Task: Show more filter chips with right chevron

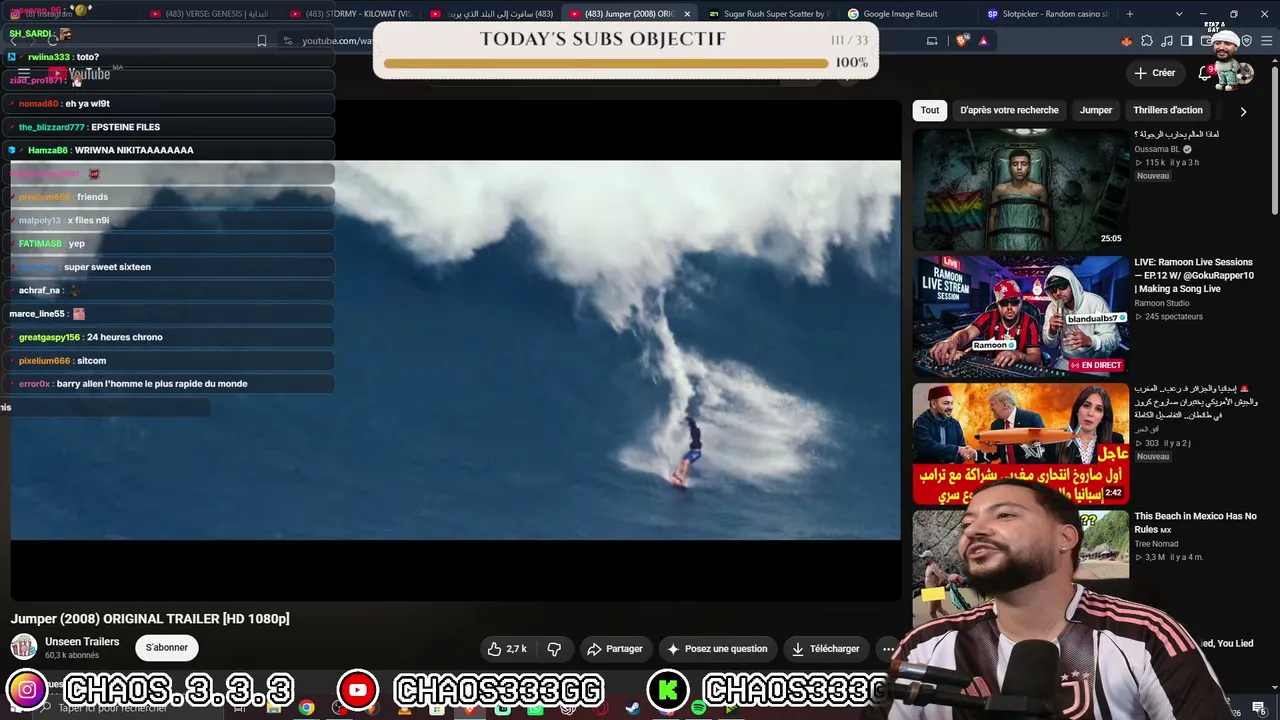Action: 1243,111
